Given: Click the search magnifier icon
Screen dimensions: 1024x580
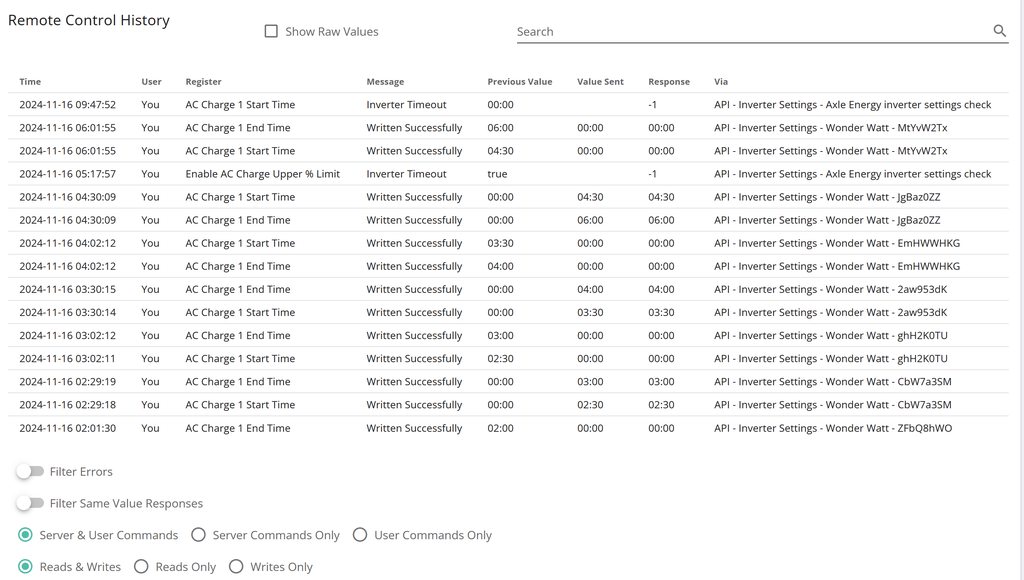Looking at the screenshot, I should click(x=999, y=31).
